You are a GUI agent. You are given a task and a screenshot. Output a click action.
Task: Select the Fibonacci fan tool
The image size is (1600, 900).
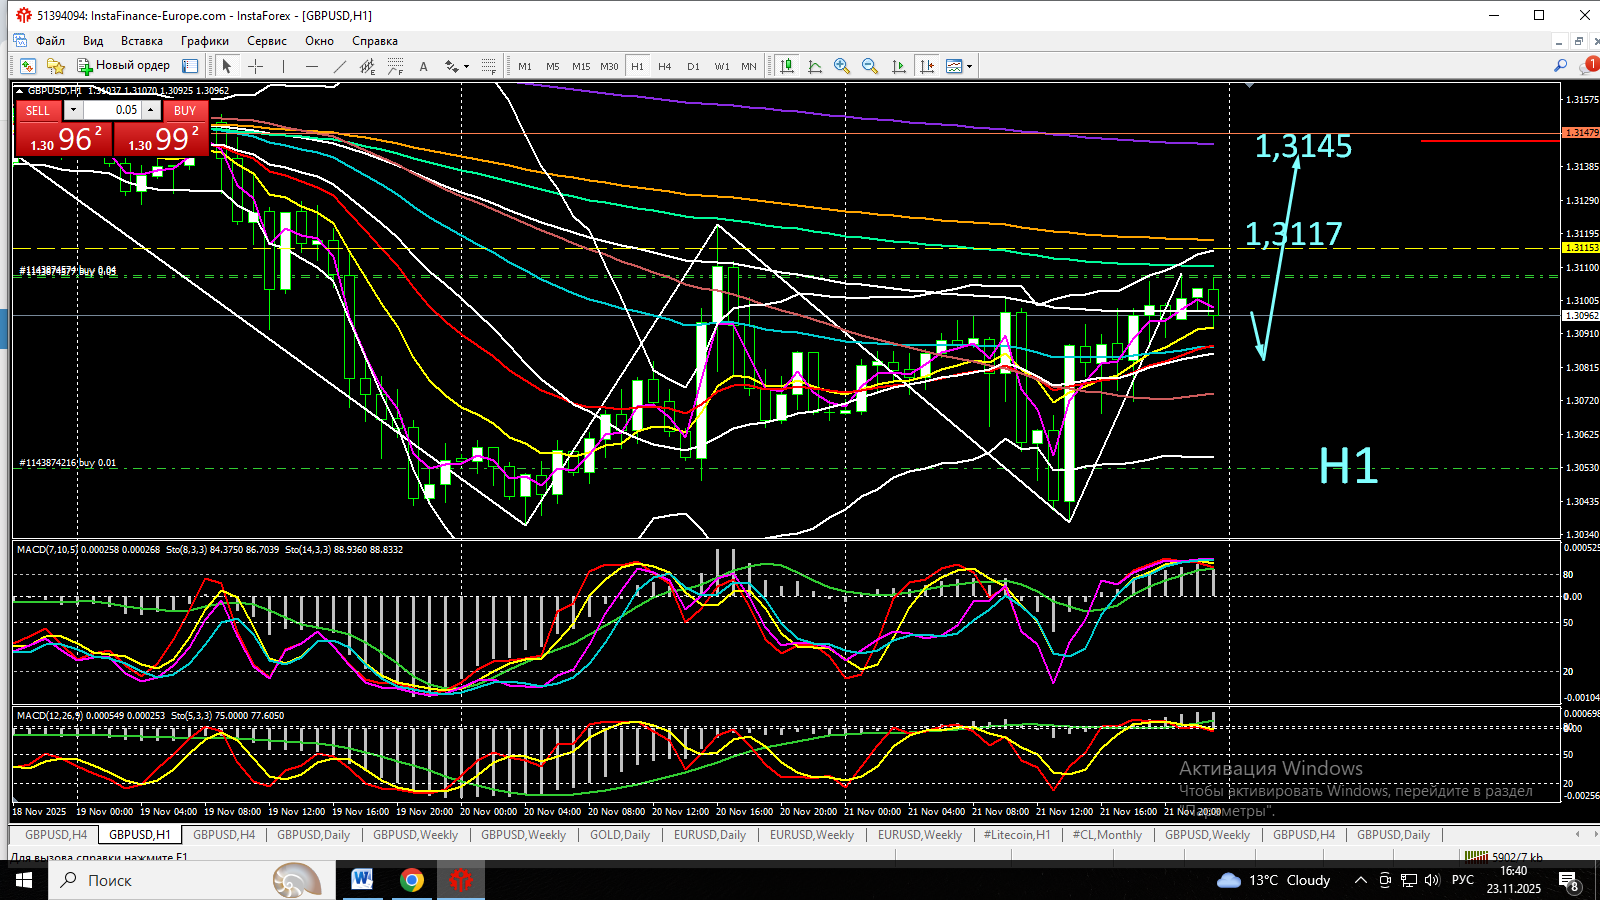(488, 66)
